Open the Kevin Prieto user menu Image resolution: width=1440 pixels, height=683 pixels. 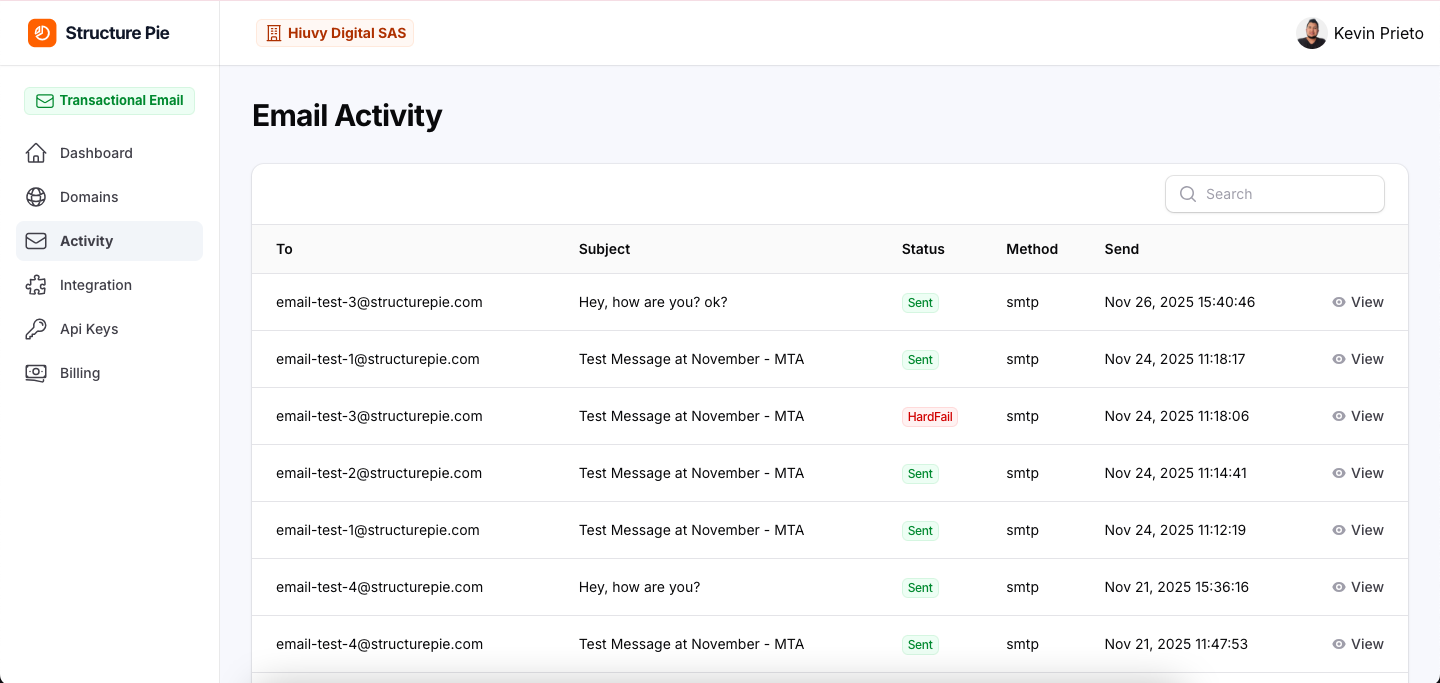[x=1378, y=33]
